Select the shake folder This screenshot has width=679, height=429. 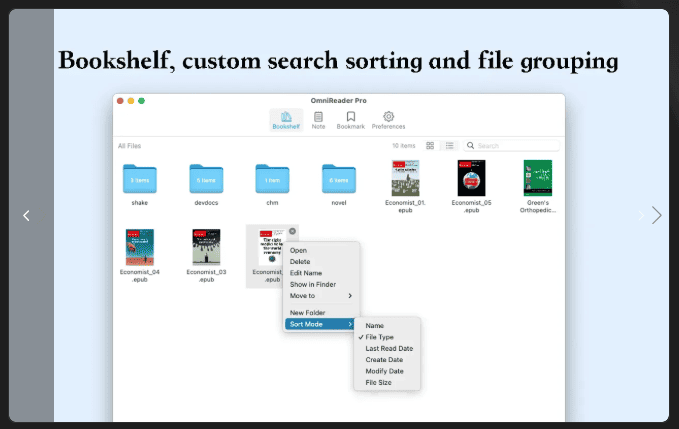pos(139,179)
